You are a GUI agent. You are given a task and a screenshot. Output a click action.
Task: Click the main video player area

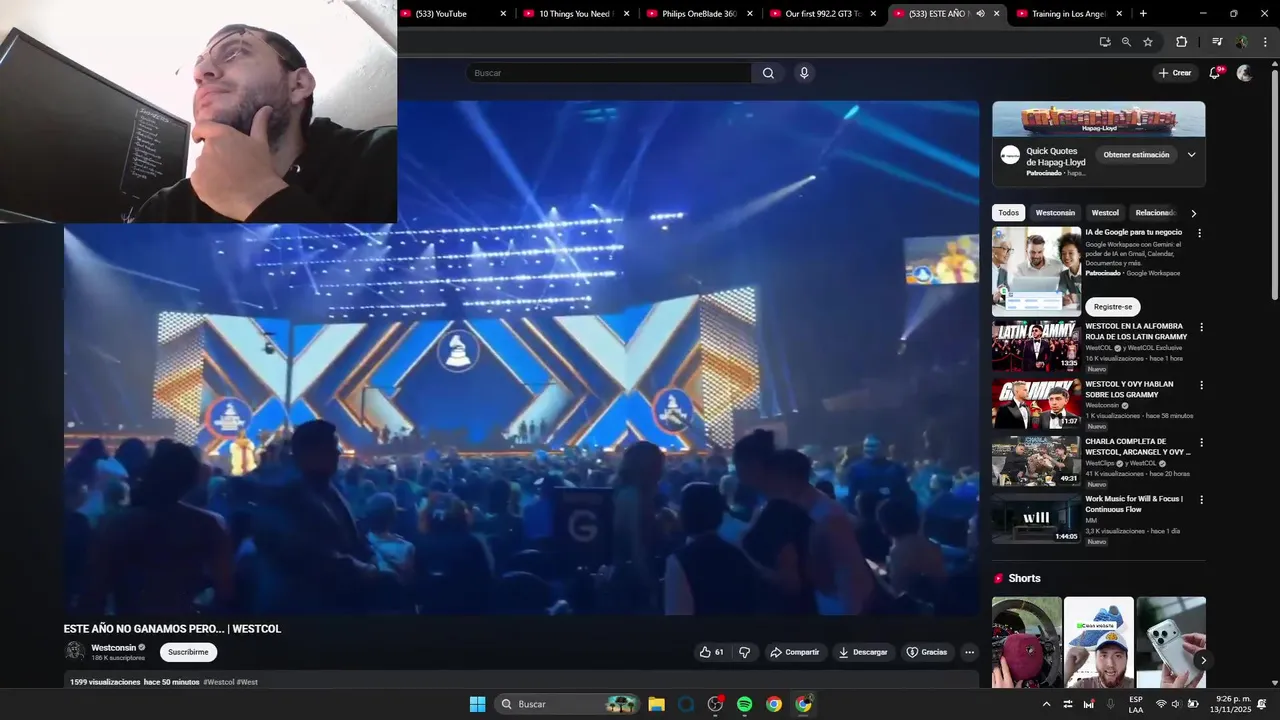(x=521, y=358)
